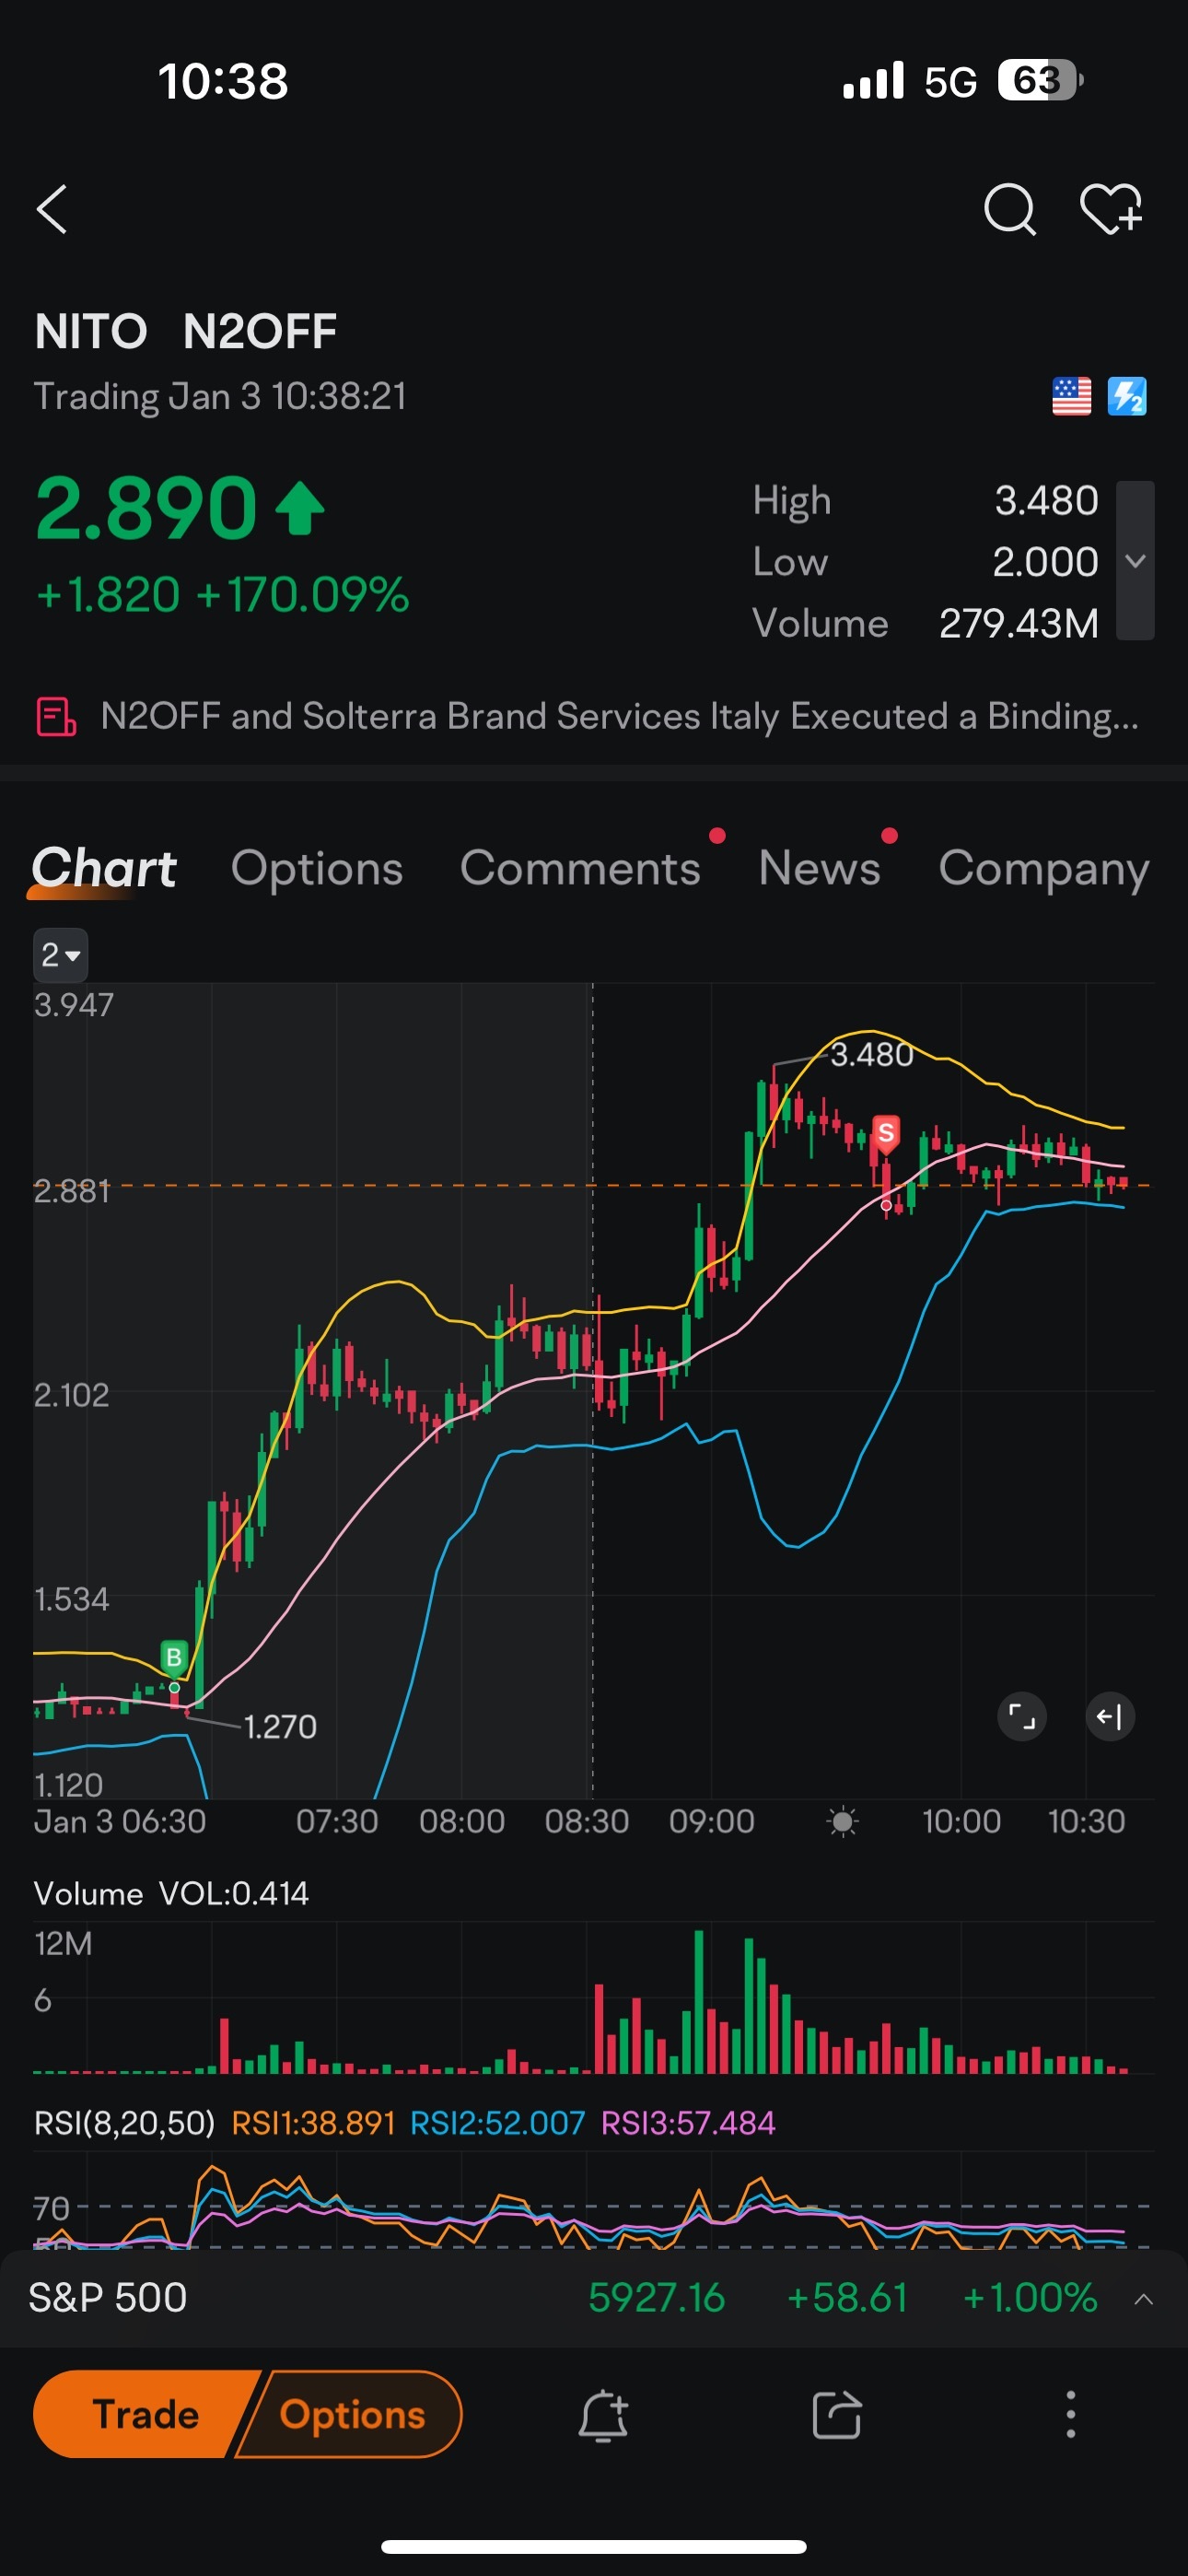The image size is (1188, 2576).
Task: Tap the tallest green volume bar
Action: click(698, 2001)
